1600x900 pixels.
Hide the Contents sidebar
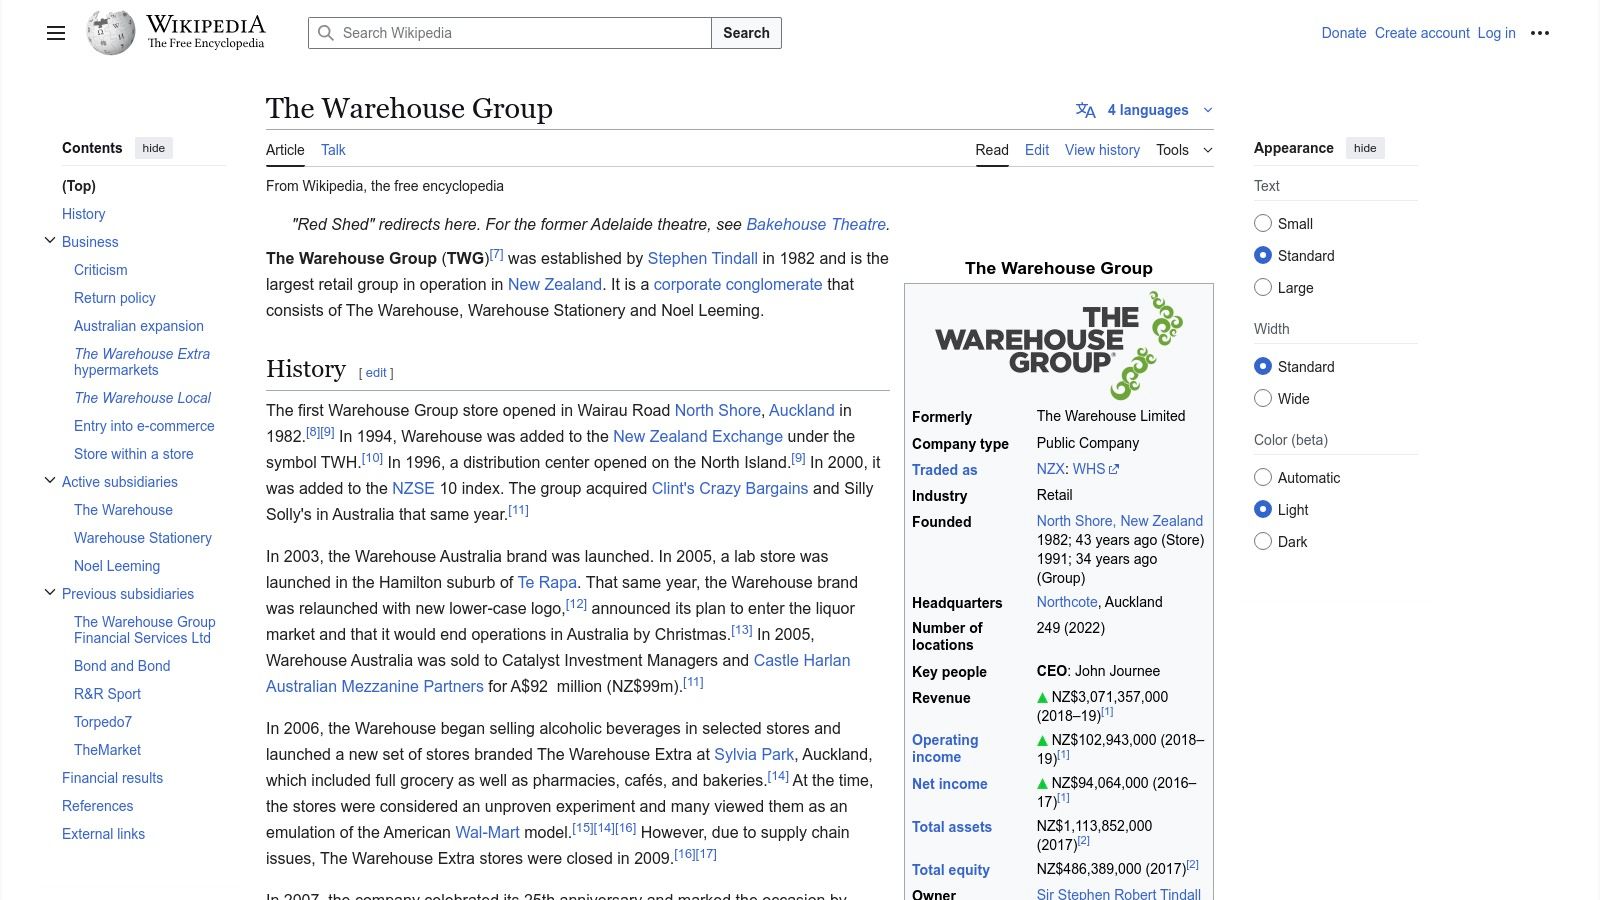(x=154, y=148)
